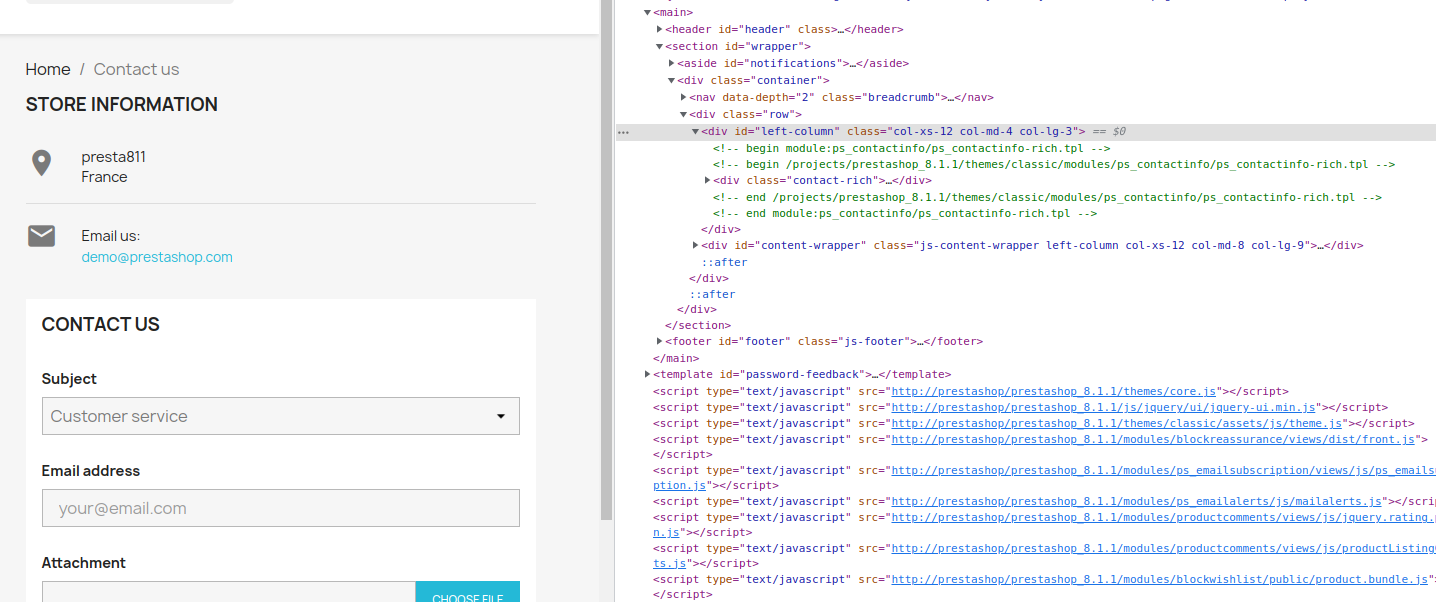This screenshot has width=1436, height=602.
Task: Click the envelope icon next to Email us
Action: tap(41, 236)
